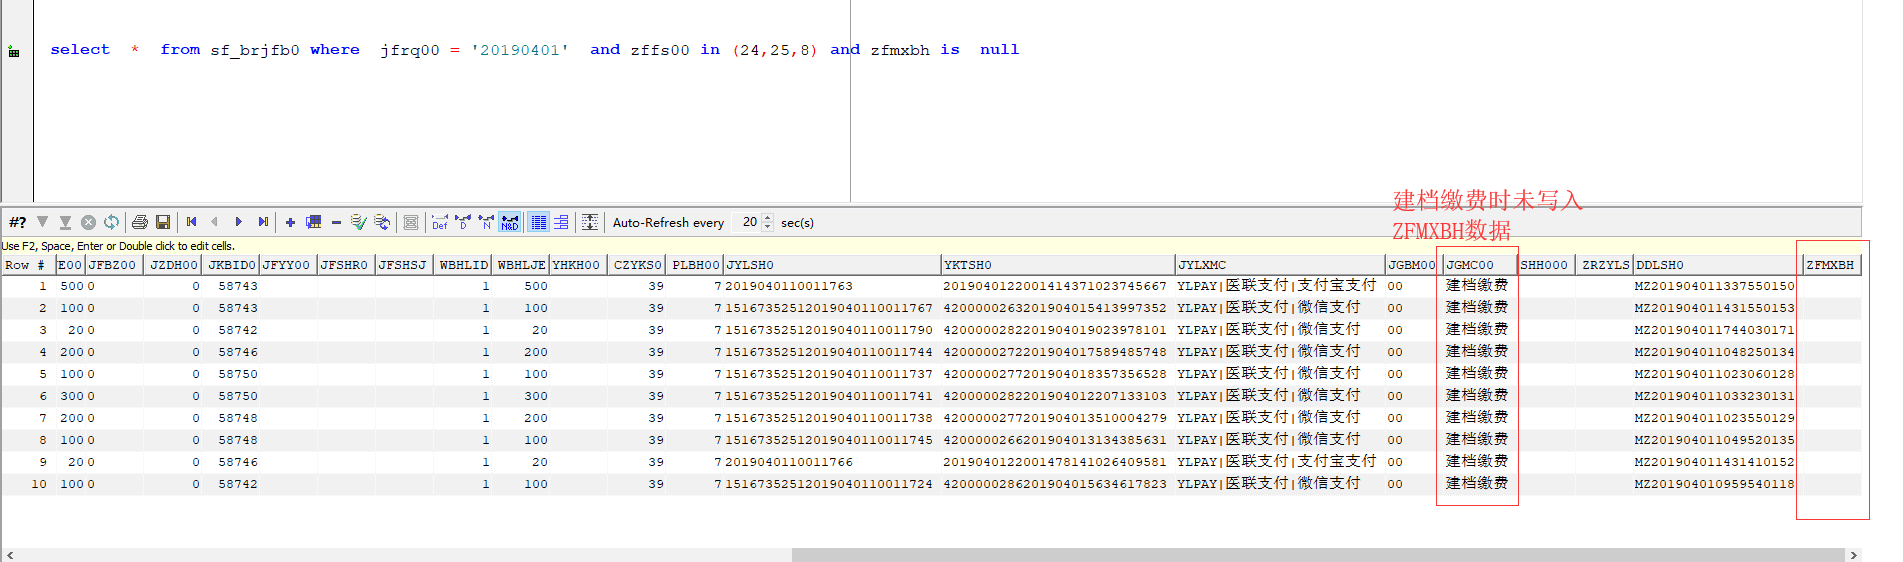Select the Def column width icon
The height and width of the screenshot is (562, 1903).
[x=440, y=222]
